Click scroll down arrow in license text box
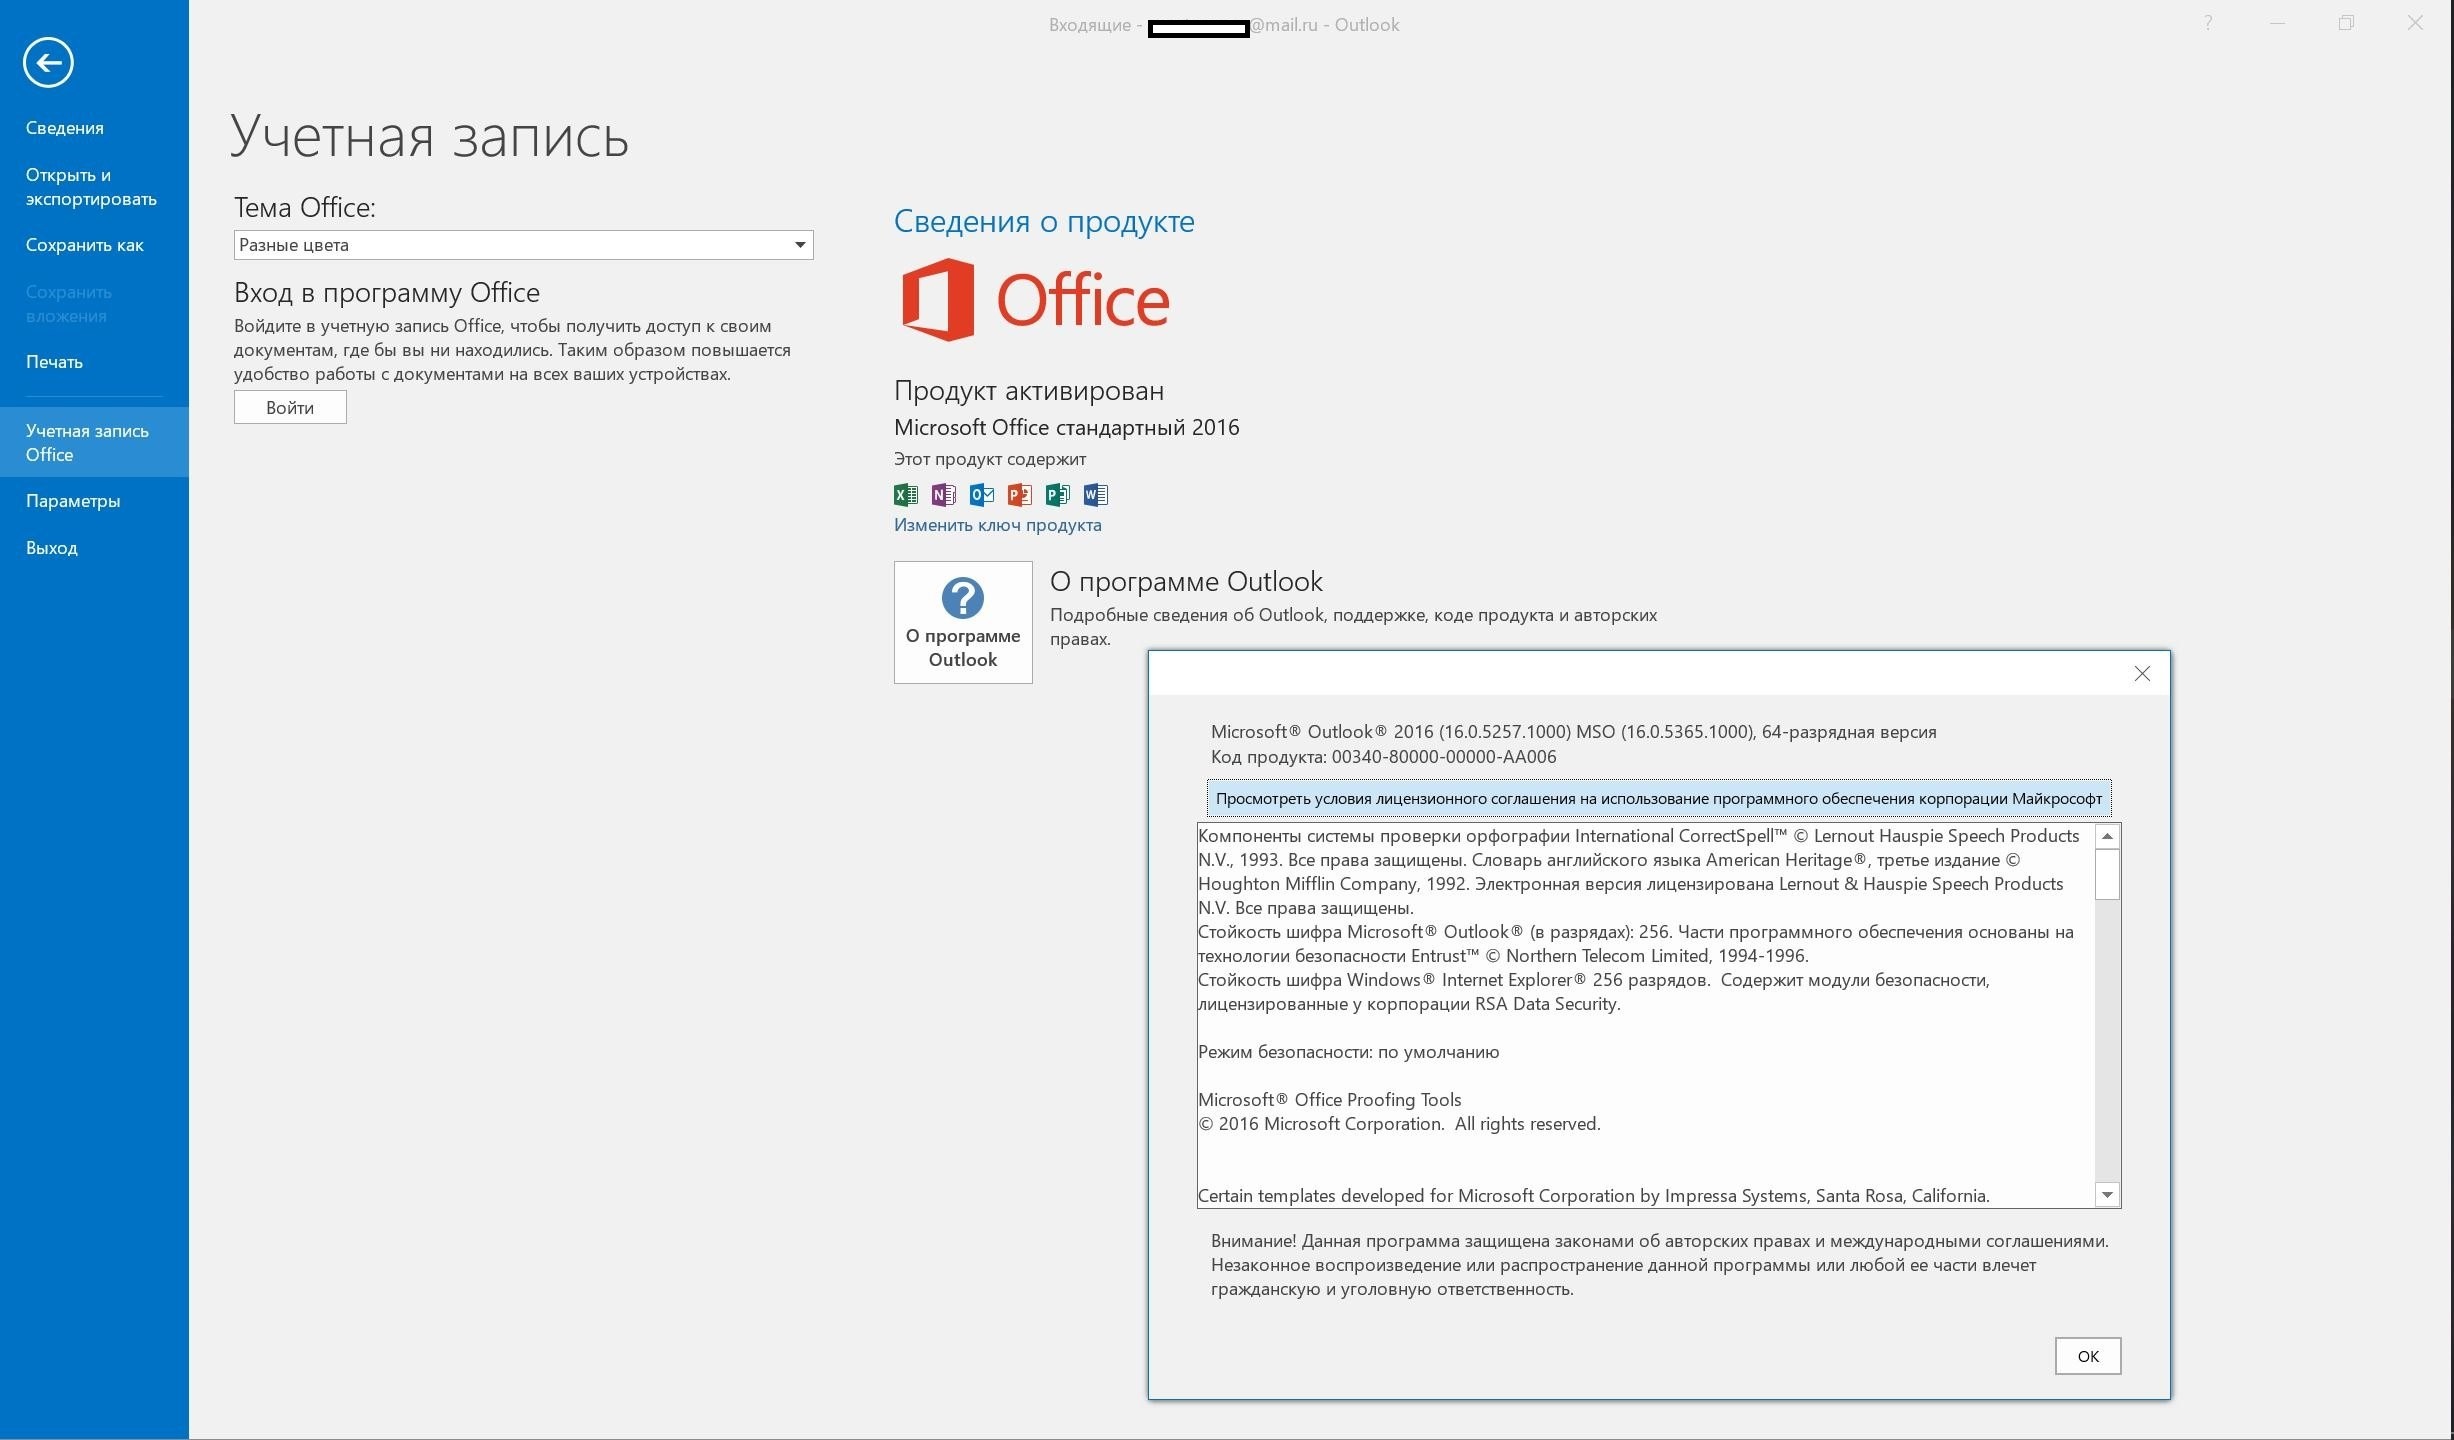 point(2107,1195)
